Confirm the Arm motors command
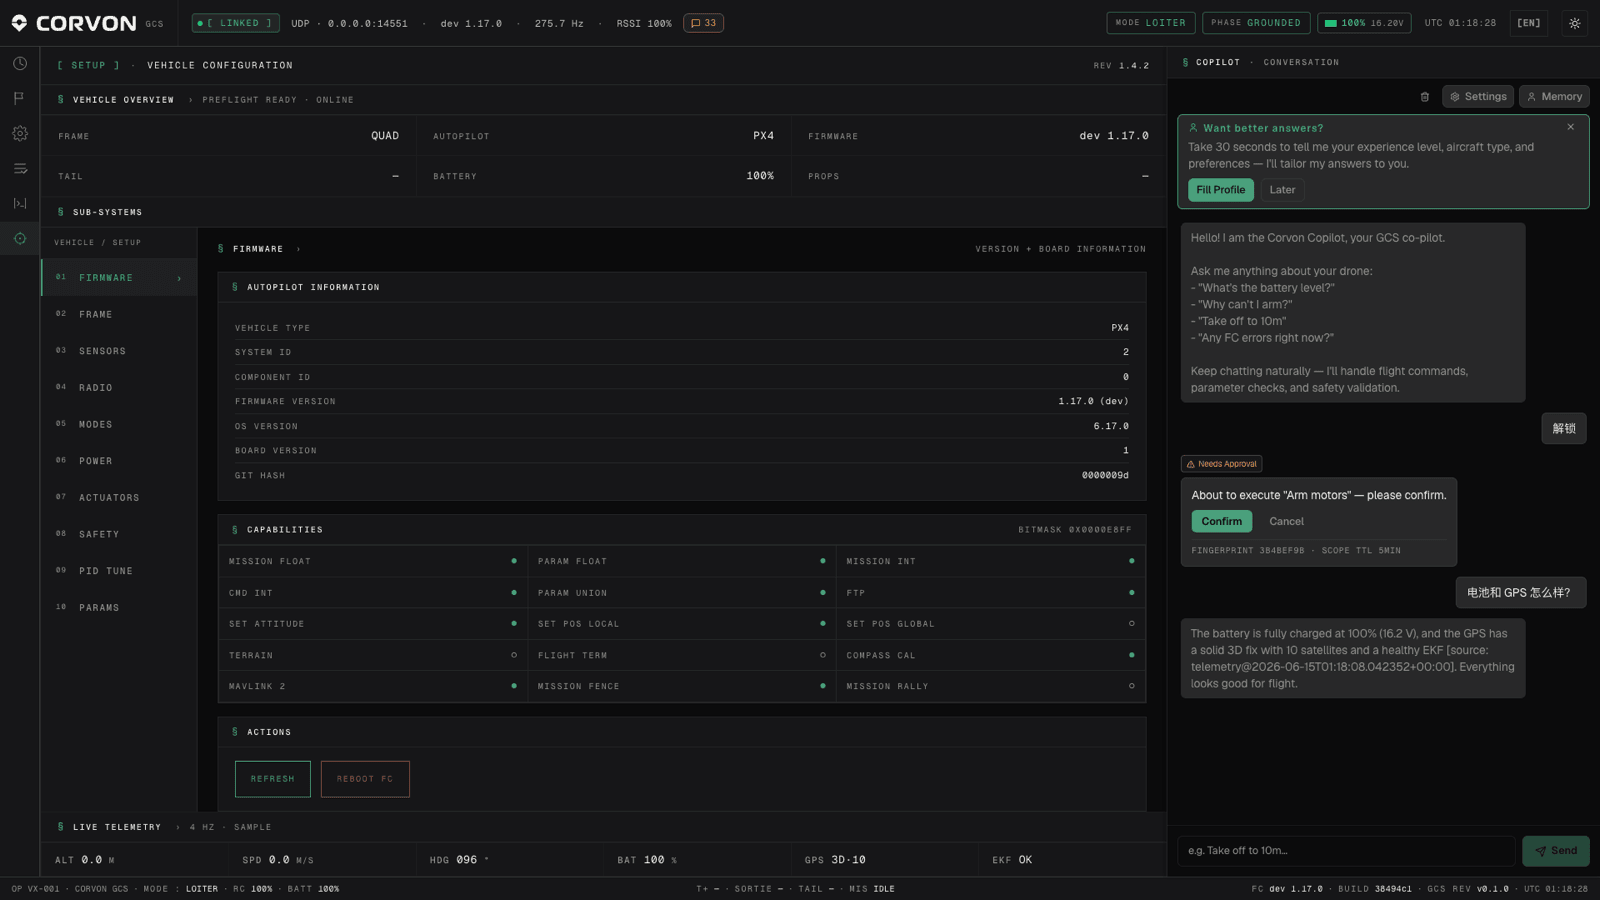Viewport: 1600px width, 900px height. point(1221,521)
